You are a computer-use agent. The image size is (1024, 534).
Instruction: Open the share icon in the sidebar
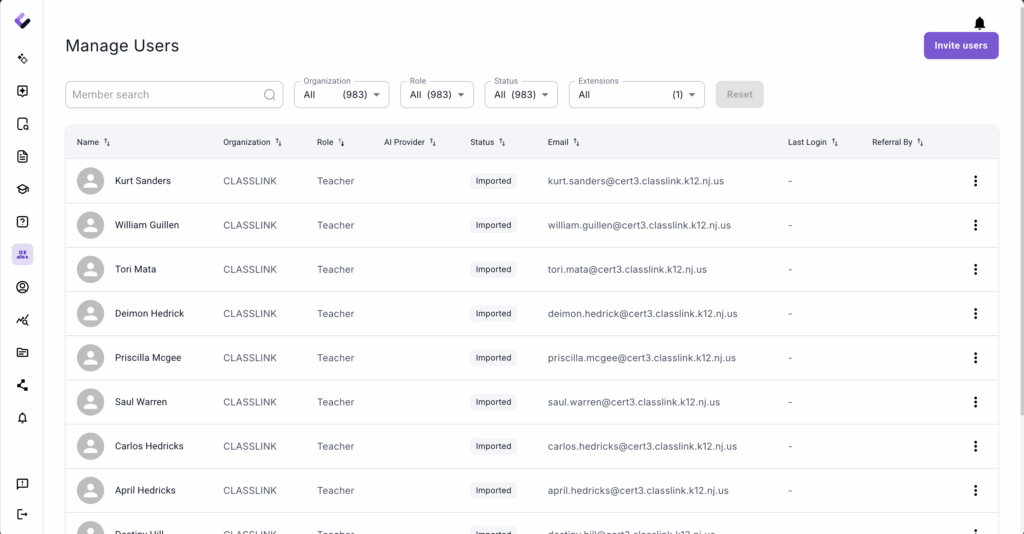pyautogui.click(x=22, y=385)
